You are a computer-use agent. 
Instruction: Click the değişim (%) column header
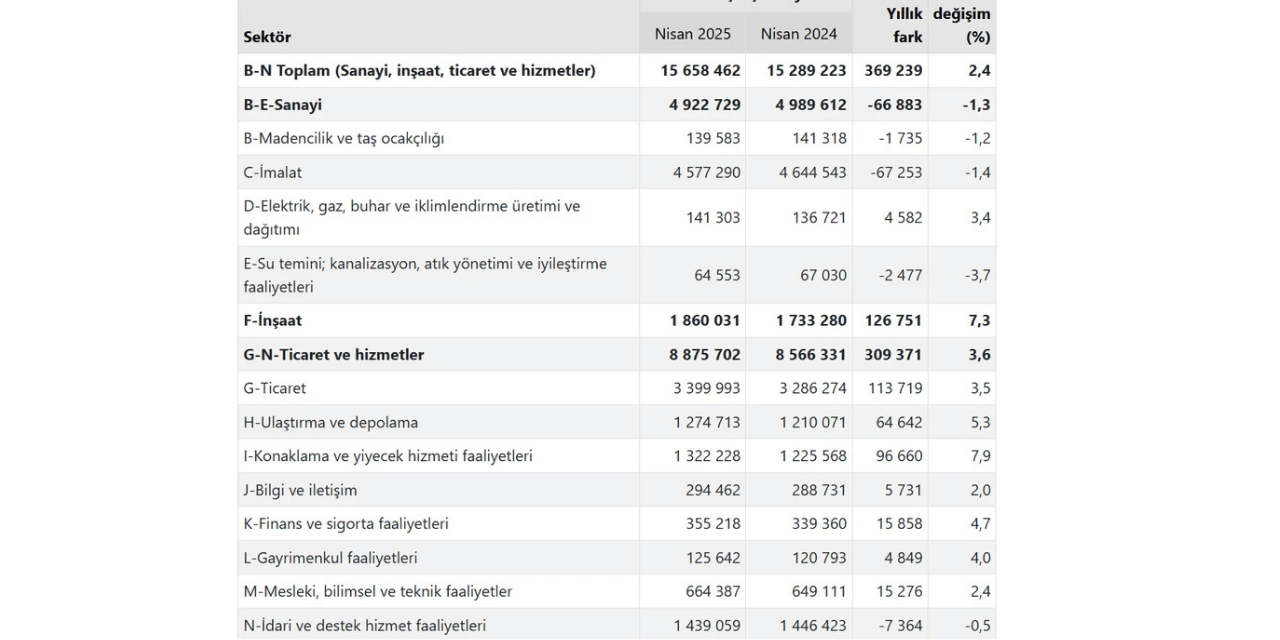(962, 25)
